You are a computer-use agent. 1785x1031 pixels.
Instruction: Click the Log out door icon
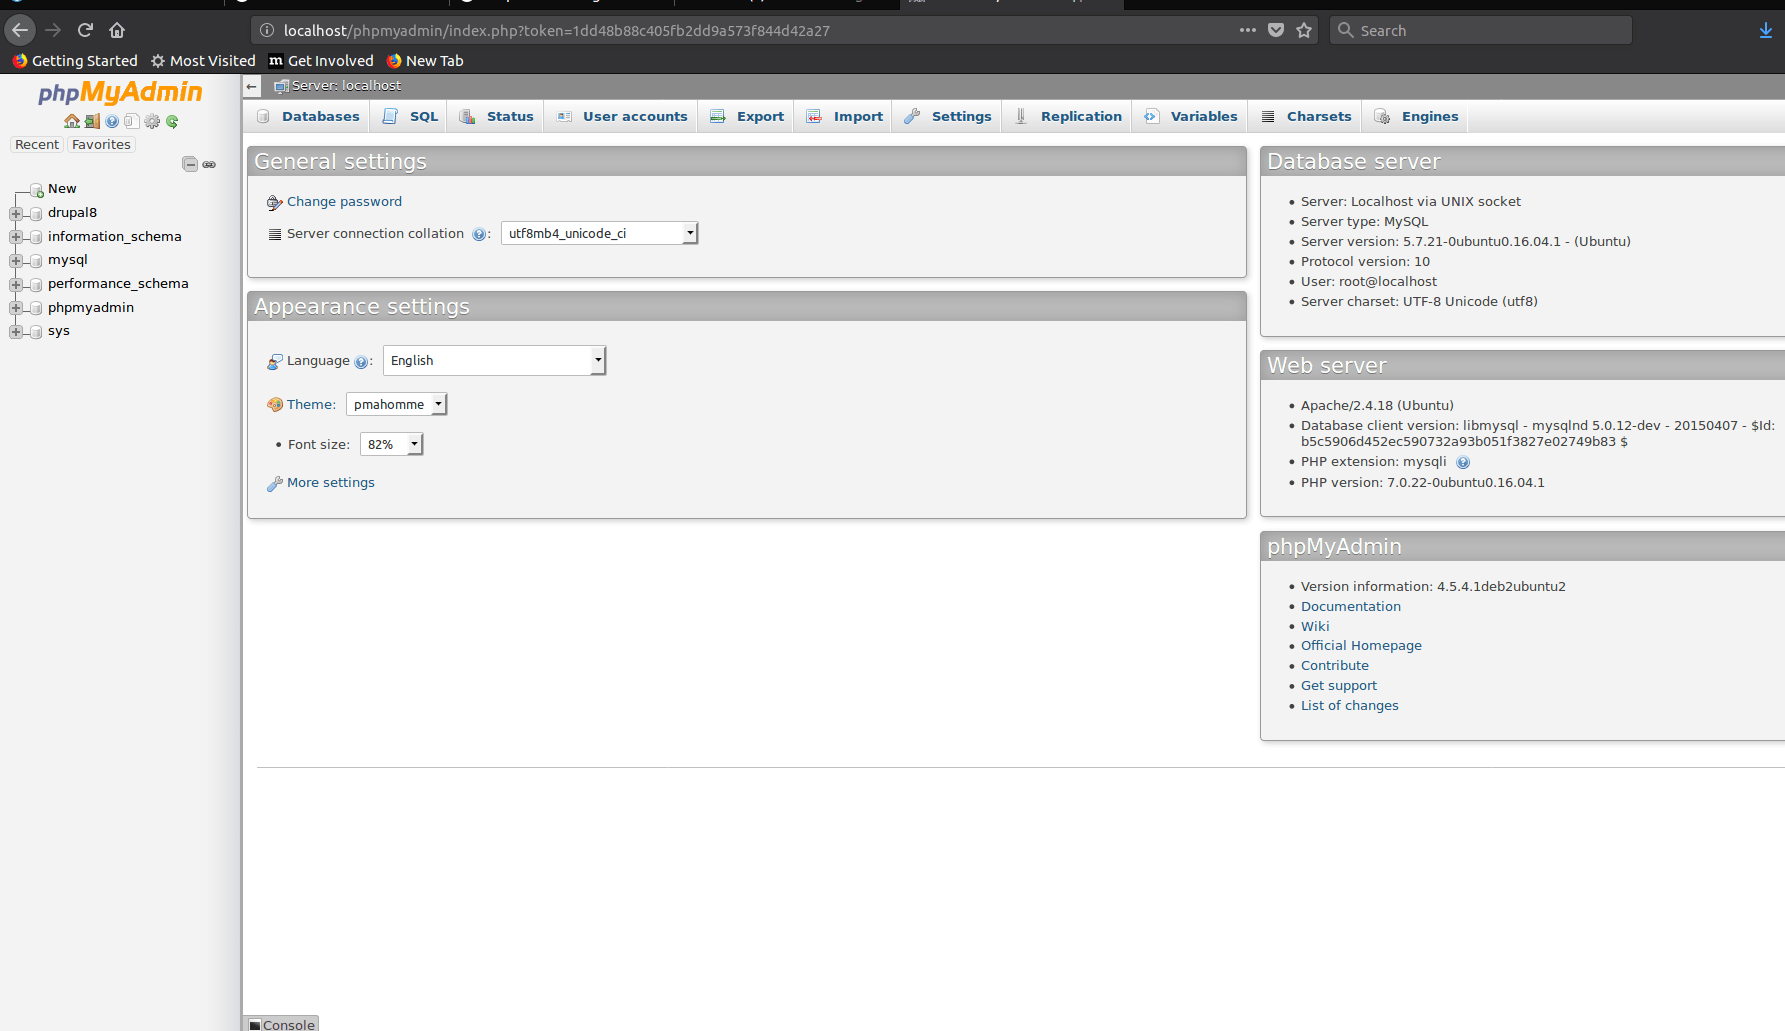tap(92, 121)
